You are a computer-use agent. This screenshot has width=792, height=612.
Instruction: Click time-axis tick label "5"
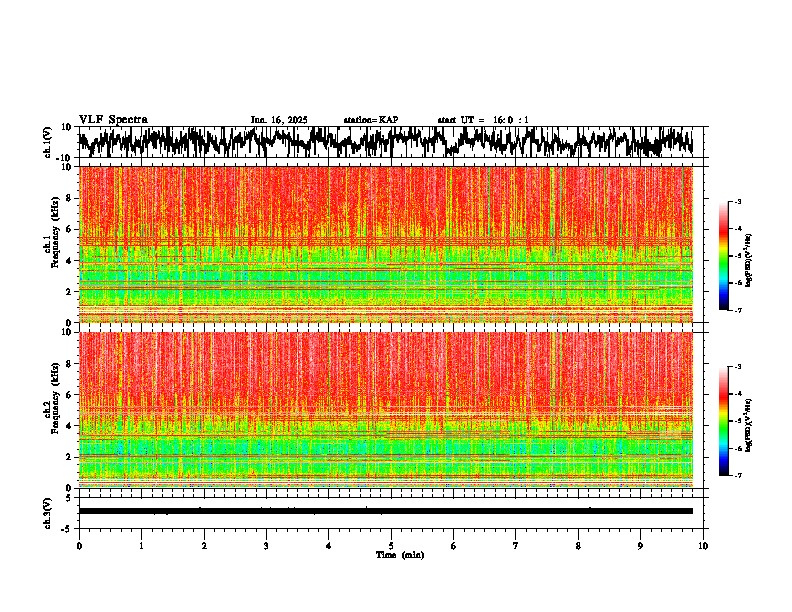(391, 546)
